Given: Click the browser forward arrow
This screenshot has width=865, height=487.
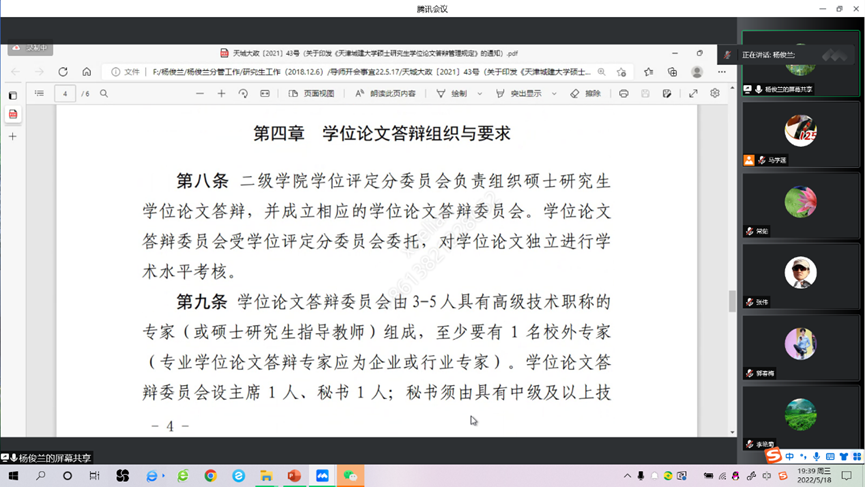Looking at the screenshot, I should click(x=39, y=72).
